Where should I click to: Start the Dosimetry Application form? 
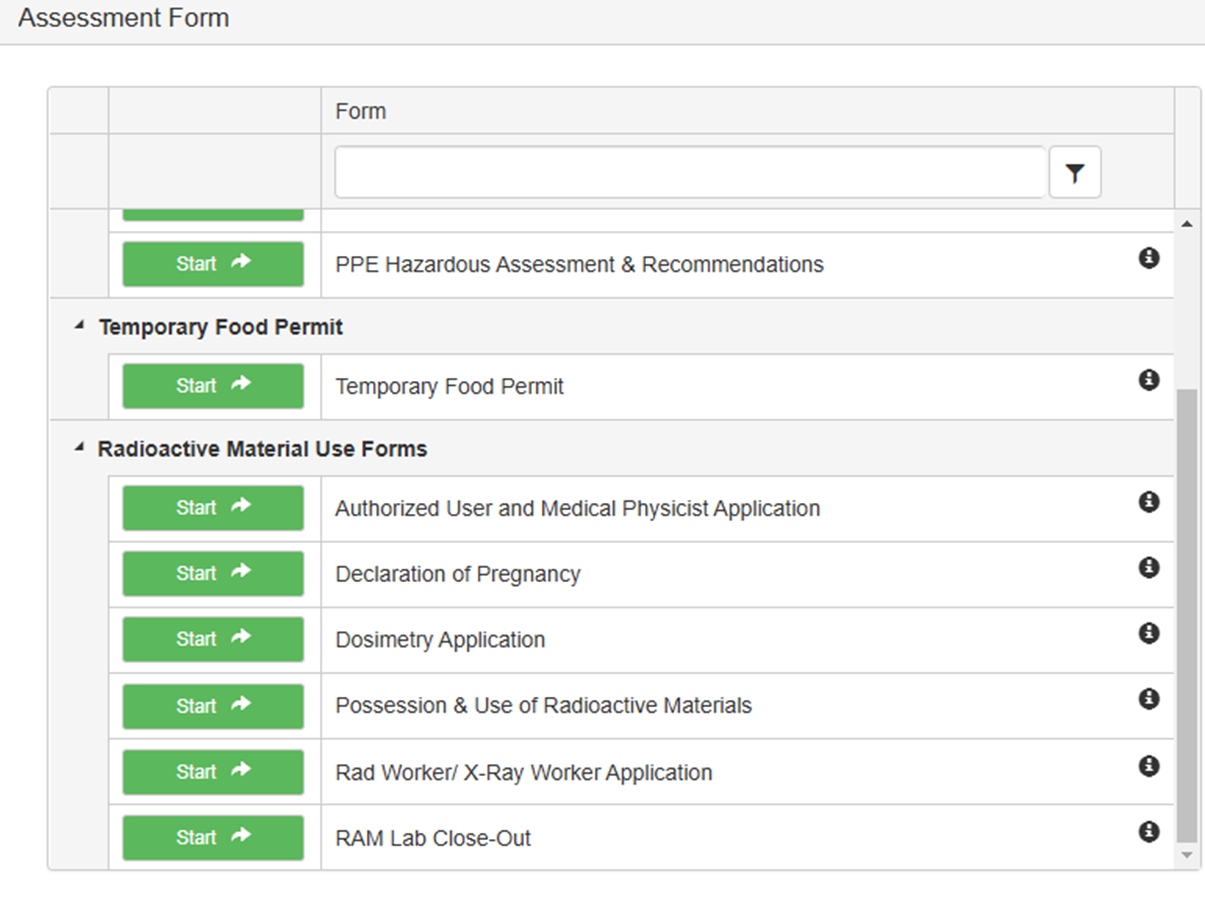point(213,639)
